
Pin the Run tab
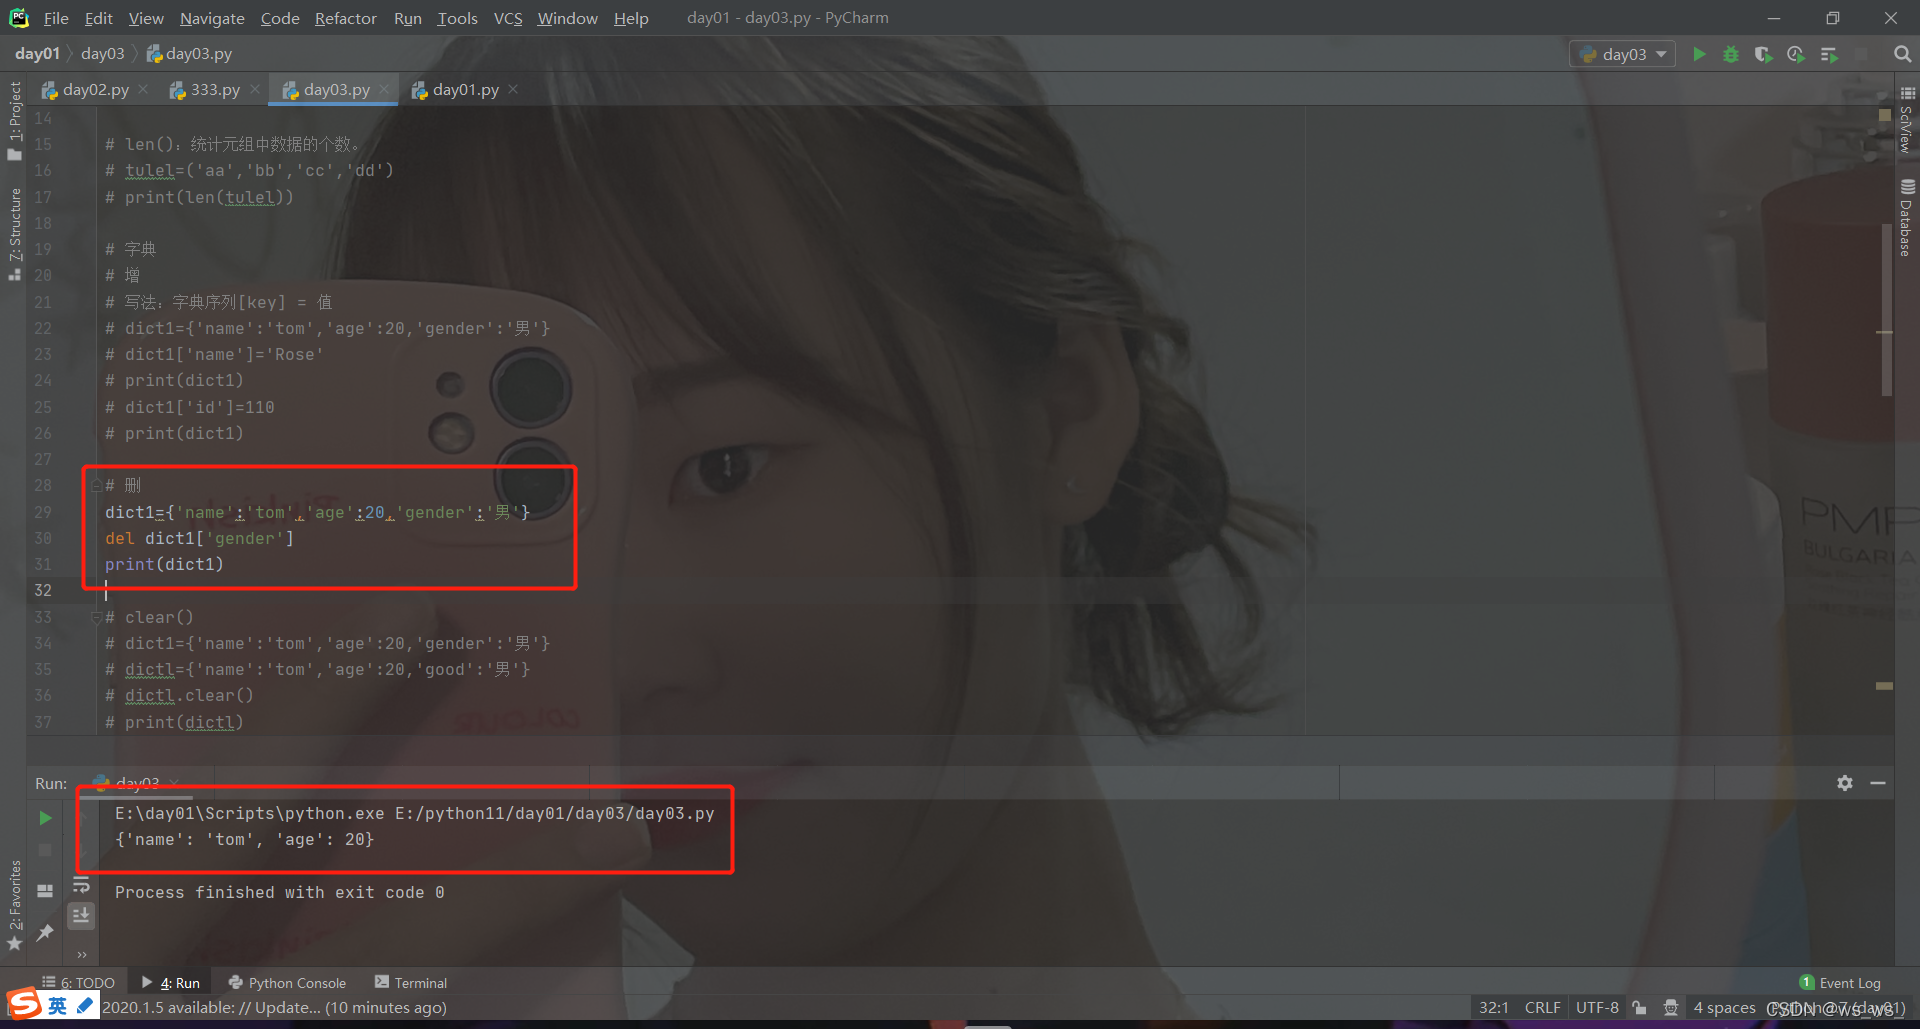point(45,932)
